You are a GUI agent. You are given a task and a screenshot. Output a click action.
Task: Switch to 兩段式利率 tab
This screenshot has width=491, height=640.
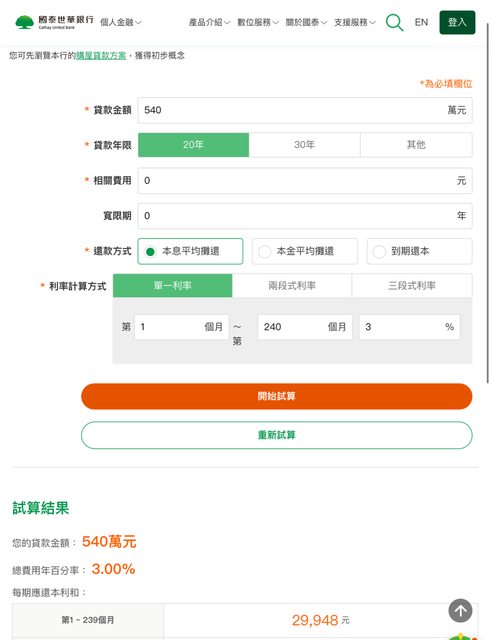pyautogui.click(x=292, y=286)
